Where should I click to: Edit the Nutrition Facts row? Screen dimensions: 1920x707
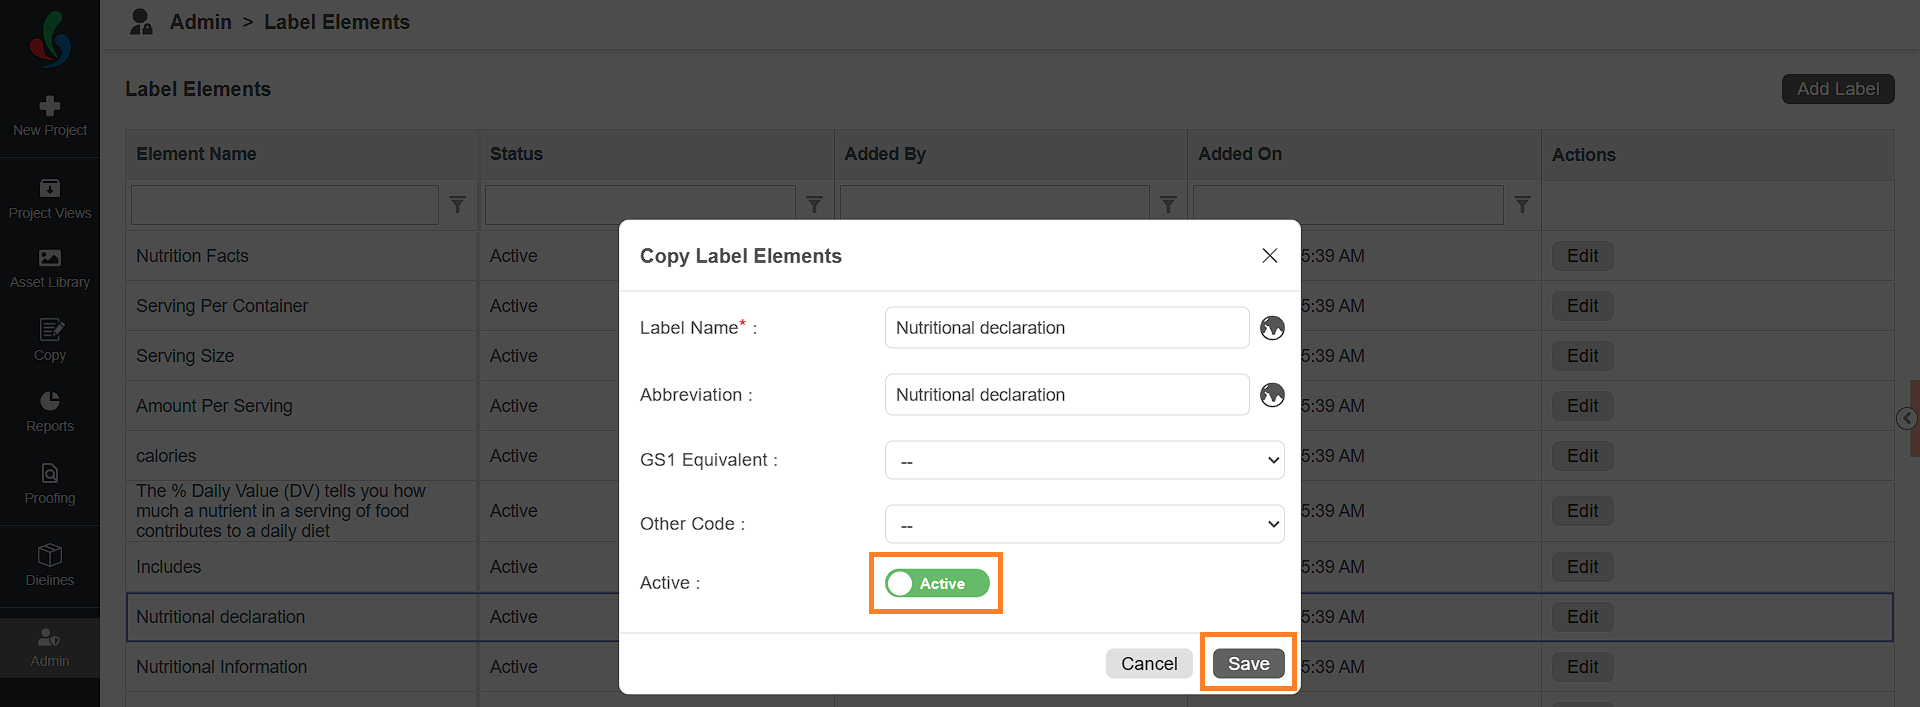pyautogui.click(x=1582, y=256)
